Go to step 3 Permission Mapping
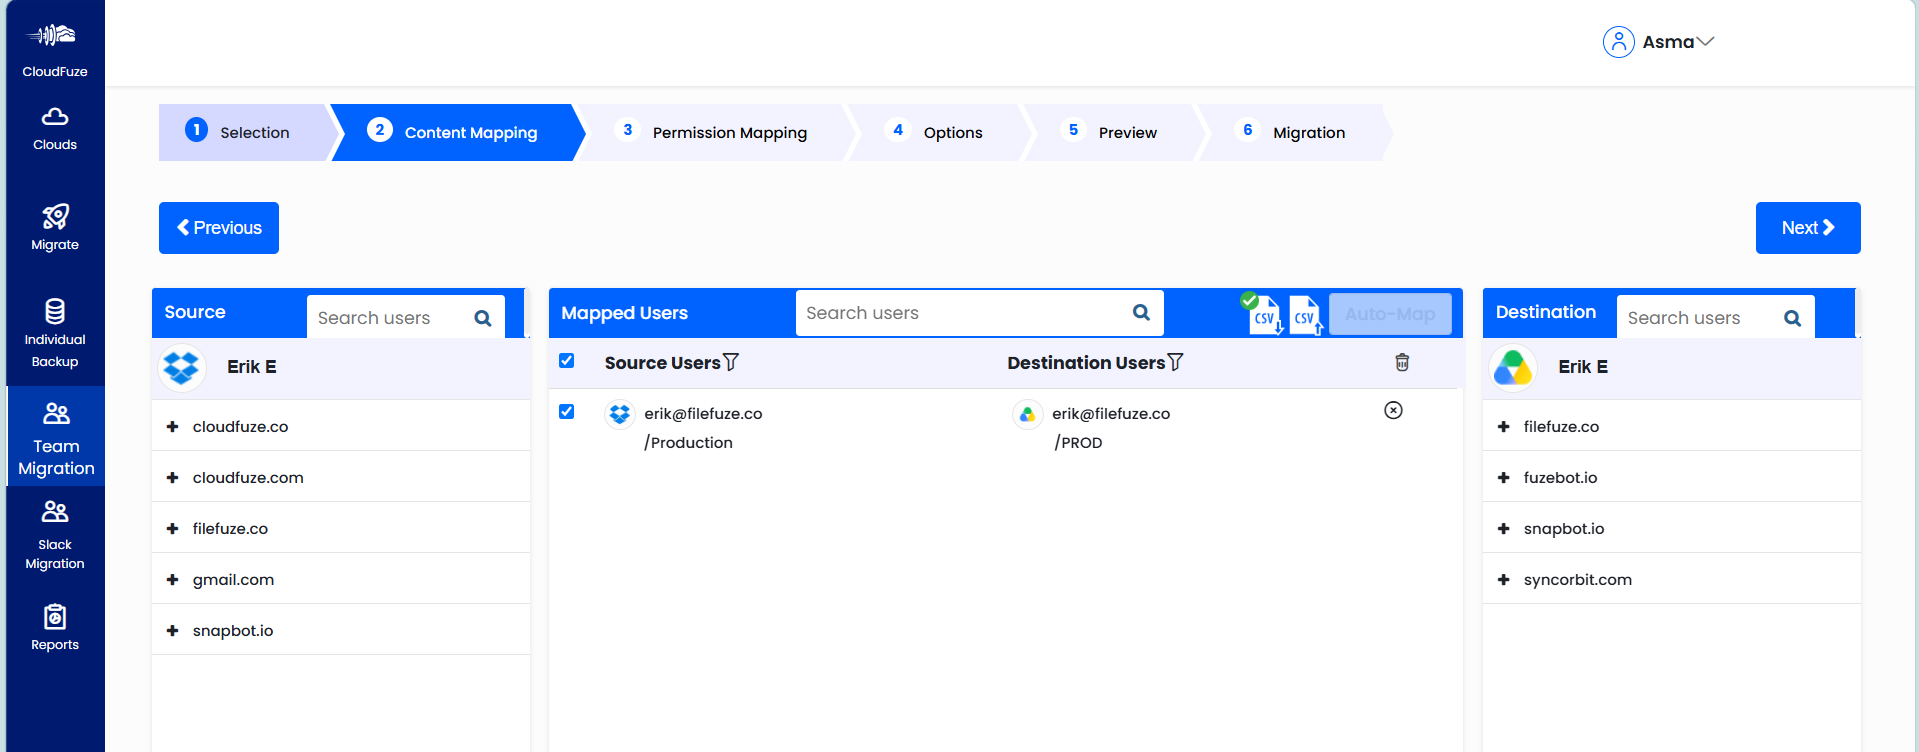1919x752 pixels. [x=715, y=132]
